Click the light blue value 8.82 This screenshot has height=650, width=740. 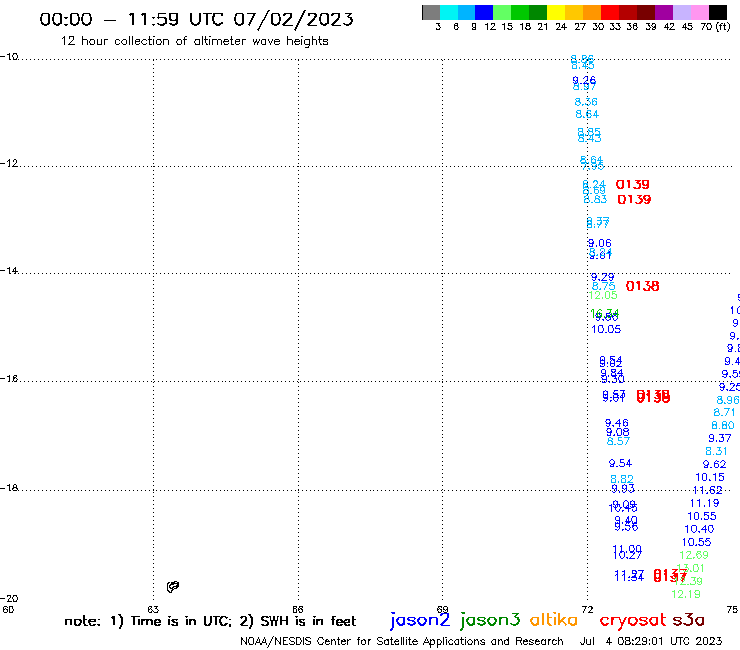point(622,480)
